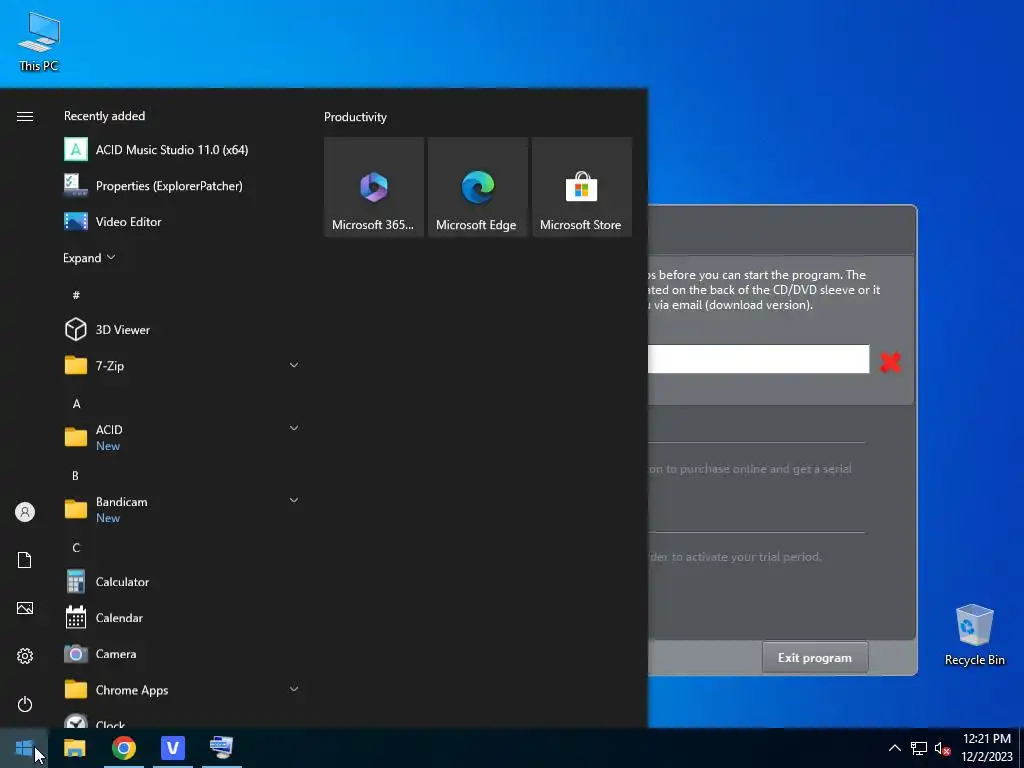The width and height of the screenshot is (1024, 768).
Task: Open user account icon in Start sidebar
Action: [25, 512]
